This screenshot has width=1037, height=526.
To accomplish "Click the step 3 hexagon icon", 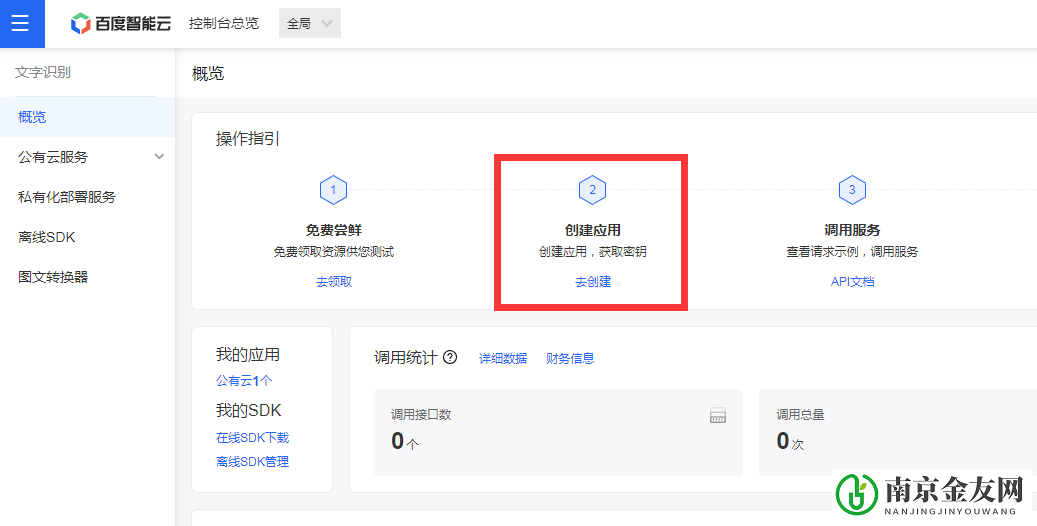I will point(852,190).
